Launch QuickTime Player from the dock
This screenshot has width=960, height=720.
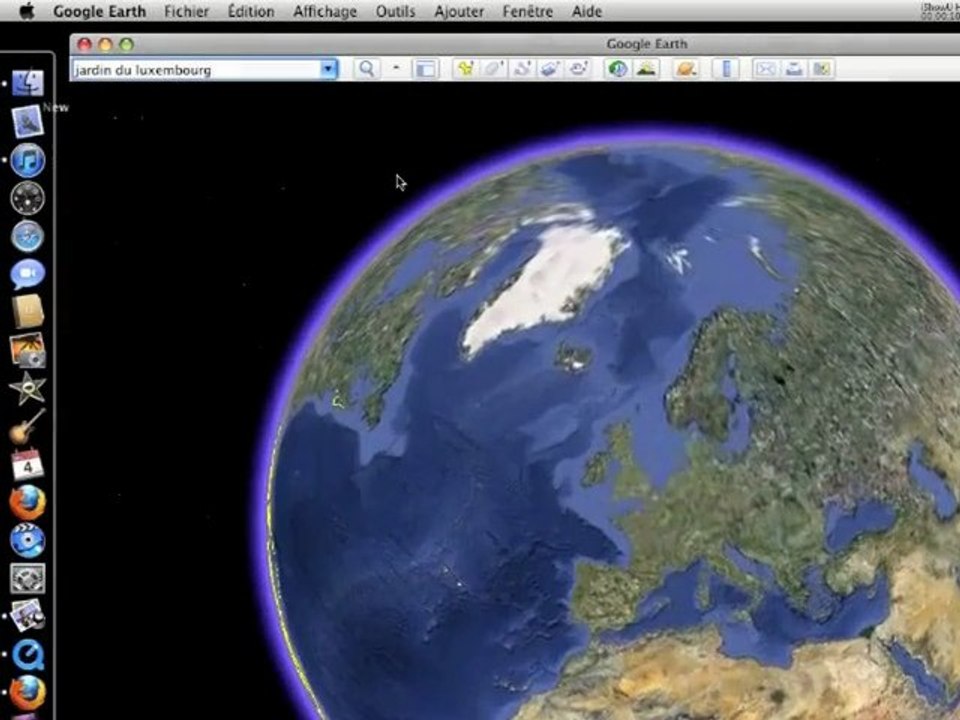(28, 654)
